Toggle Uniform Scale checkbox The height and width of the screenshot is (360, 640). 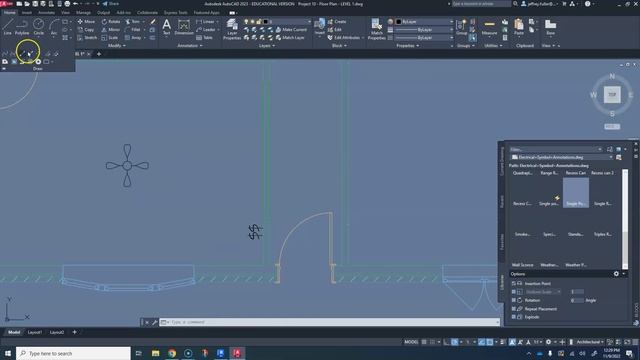pos(514,292)
